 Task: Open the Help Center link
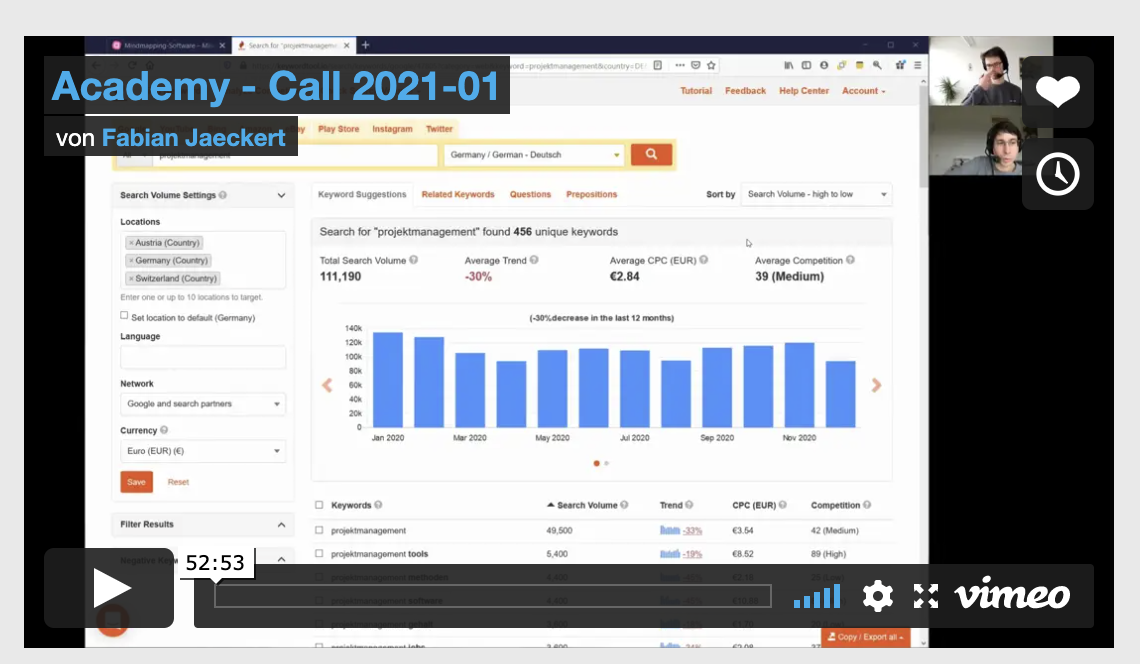[804, 91]
